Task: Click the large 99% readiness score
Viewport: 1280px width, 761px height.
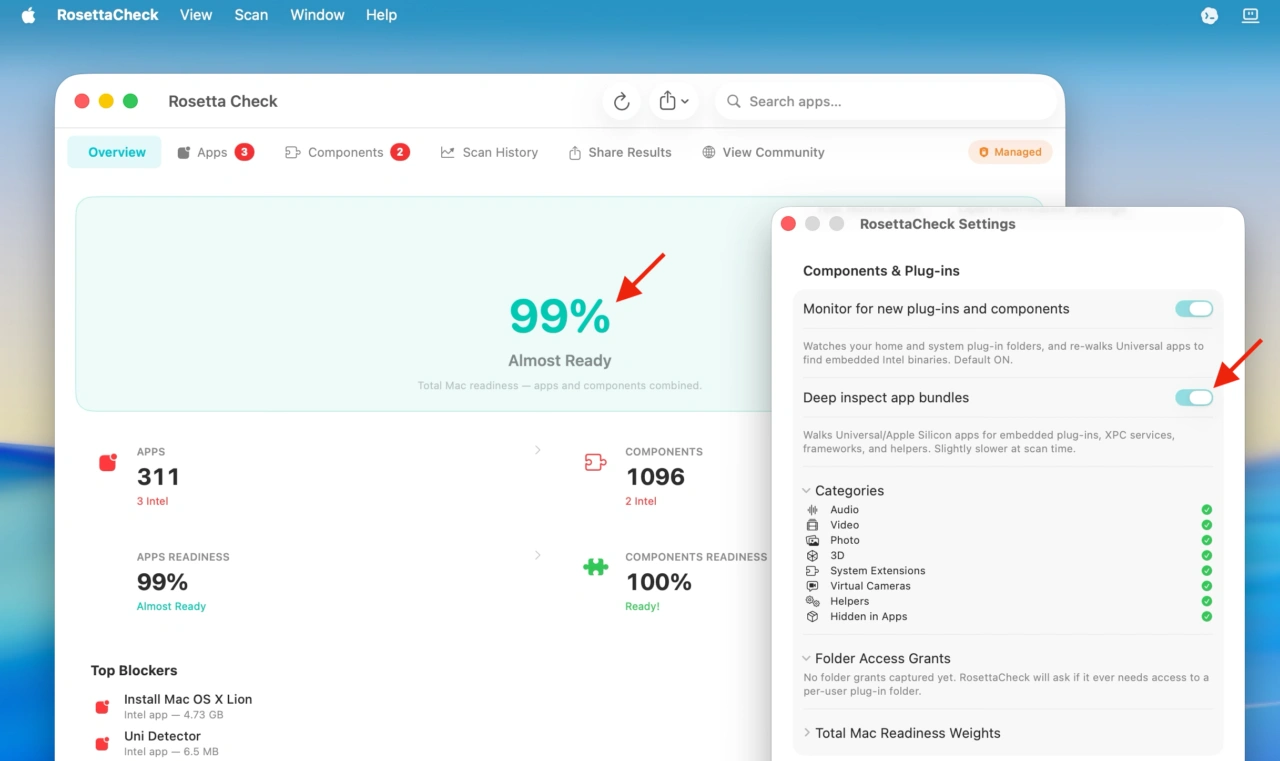Action: click(x=560, y=316)
